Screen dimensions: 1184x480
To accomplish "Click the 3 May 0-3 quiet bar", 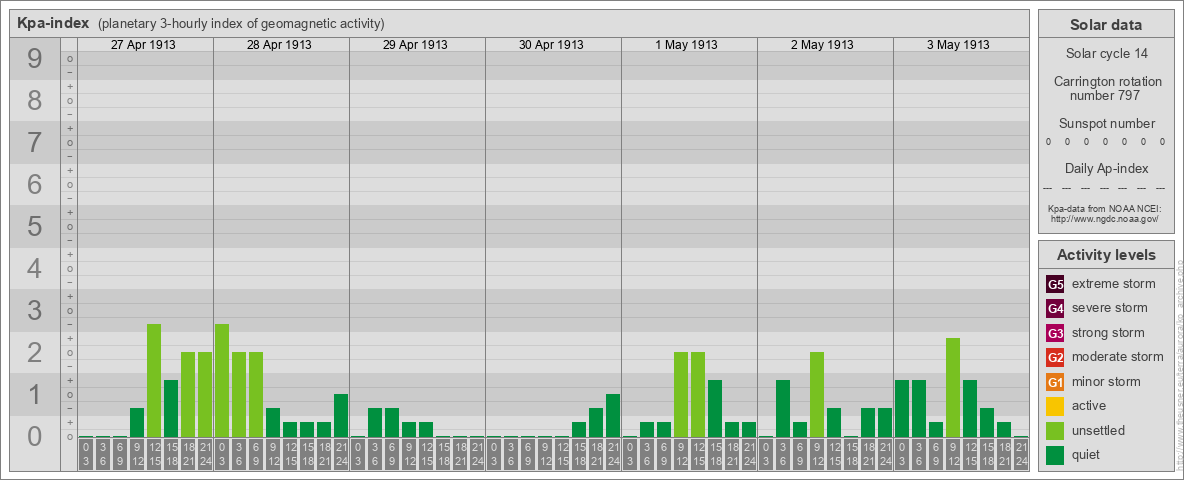I will 902,409.
